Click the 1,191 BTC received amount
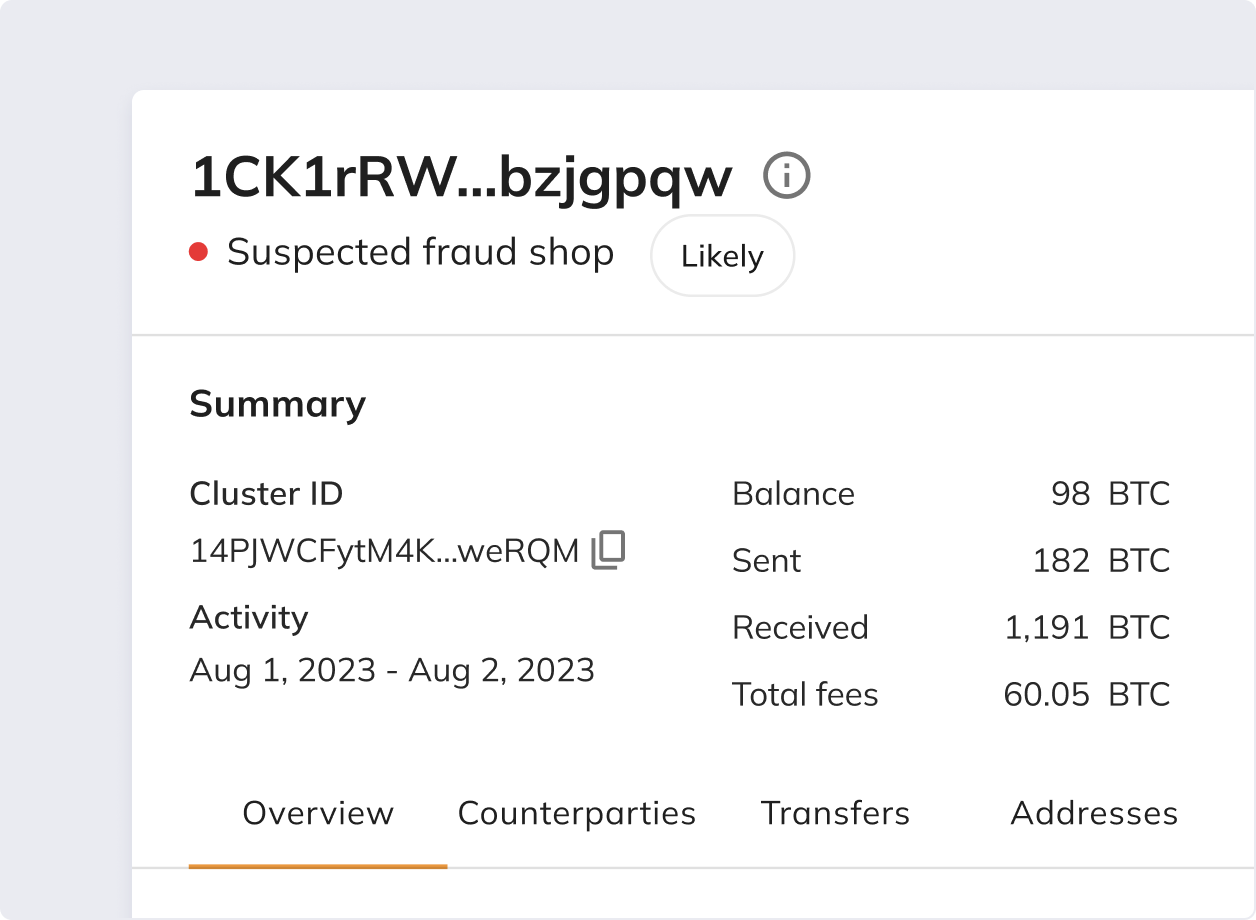The image size is (1256, 920). [1086, 628]
